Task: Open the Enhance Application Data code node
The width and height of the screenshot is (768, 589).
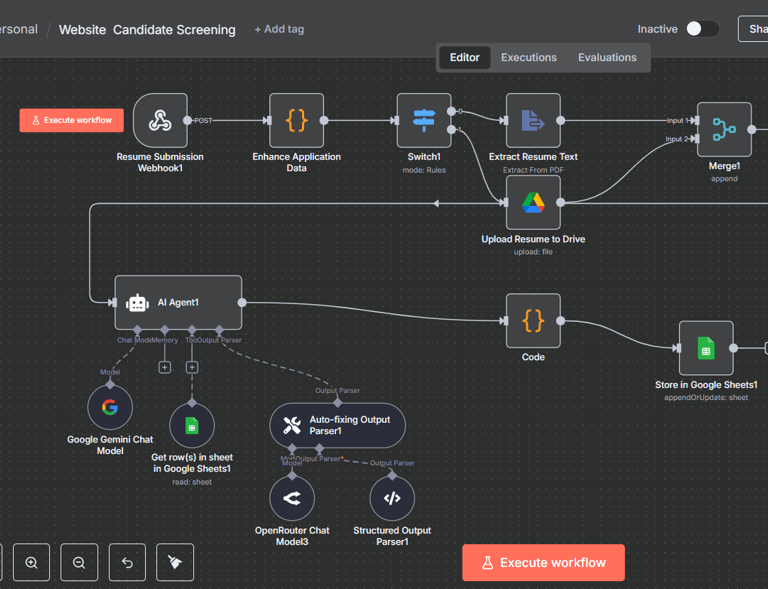Action: click(296, 120)
